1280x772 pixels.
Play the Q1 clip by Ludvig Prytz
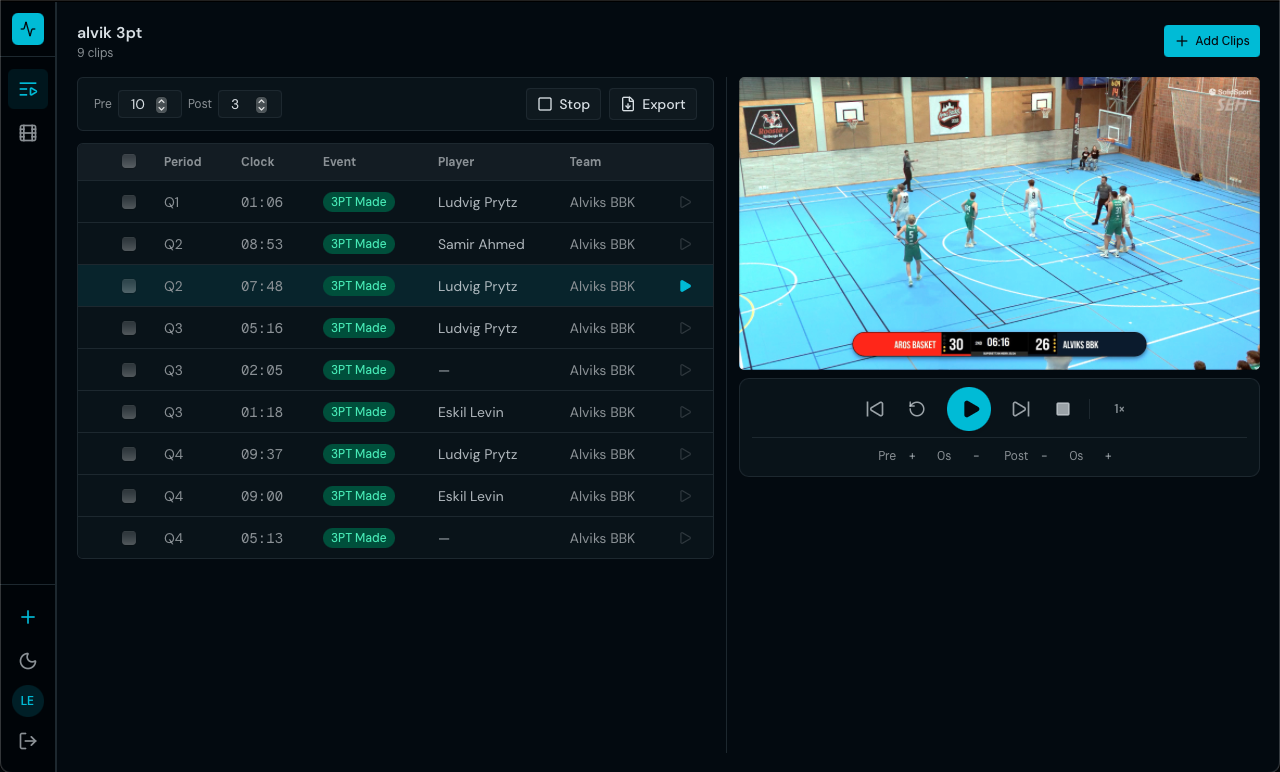(685, 201)
